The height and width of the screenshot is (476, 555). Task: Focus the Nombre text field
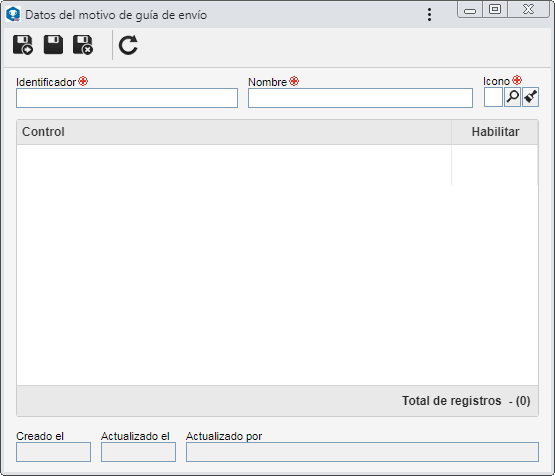(360, 98)
